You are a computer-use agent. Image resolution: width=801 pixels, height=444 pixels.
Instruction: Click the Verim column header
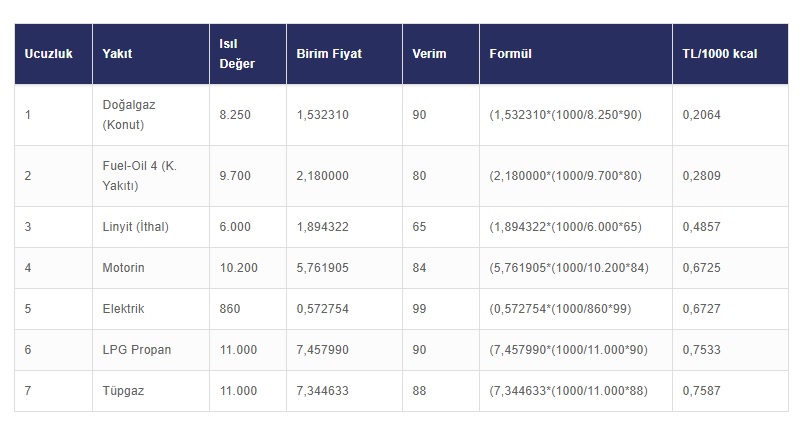(429, 53)
